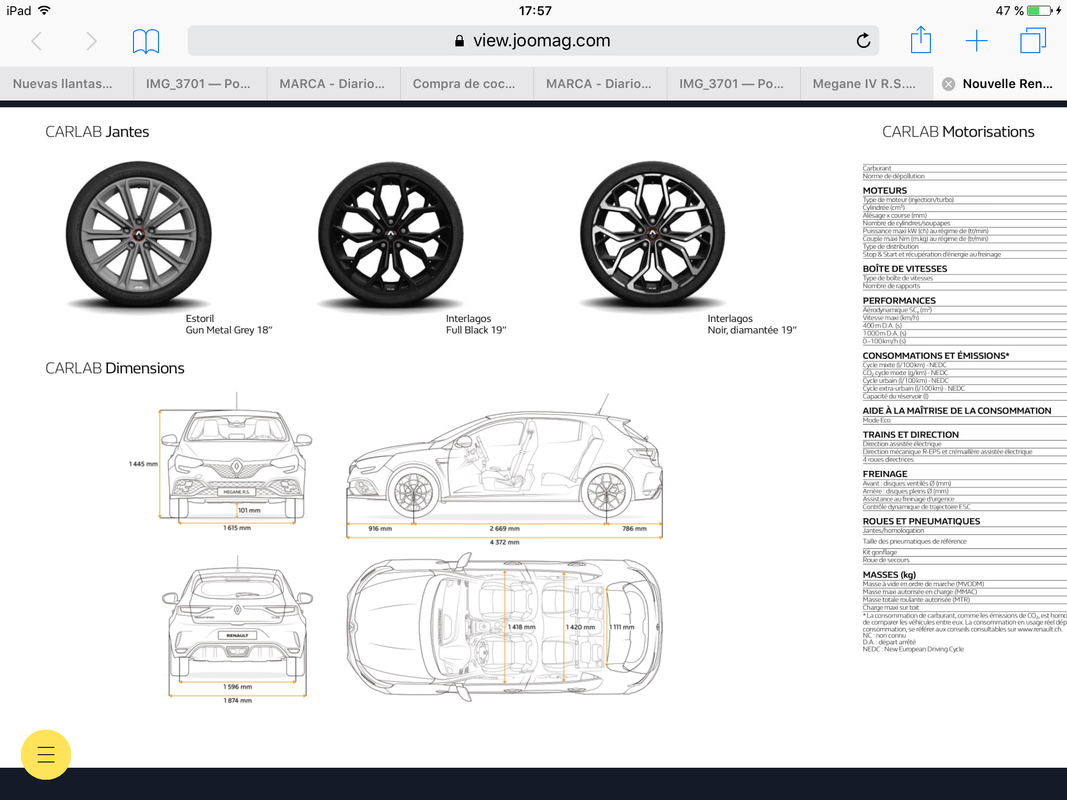
Task: Tap the 1 418 mm interior width label
Action: (x=522, y=627)
